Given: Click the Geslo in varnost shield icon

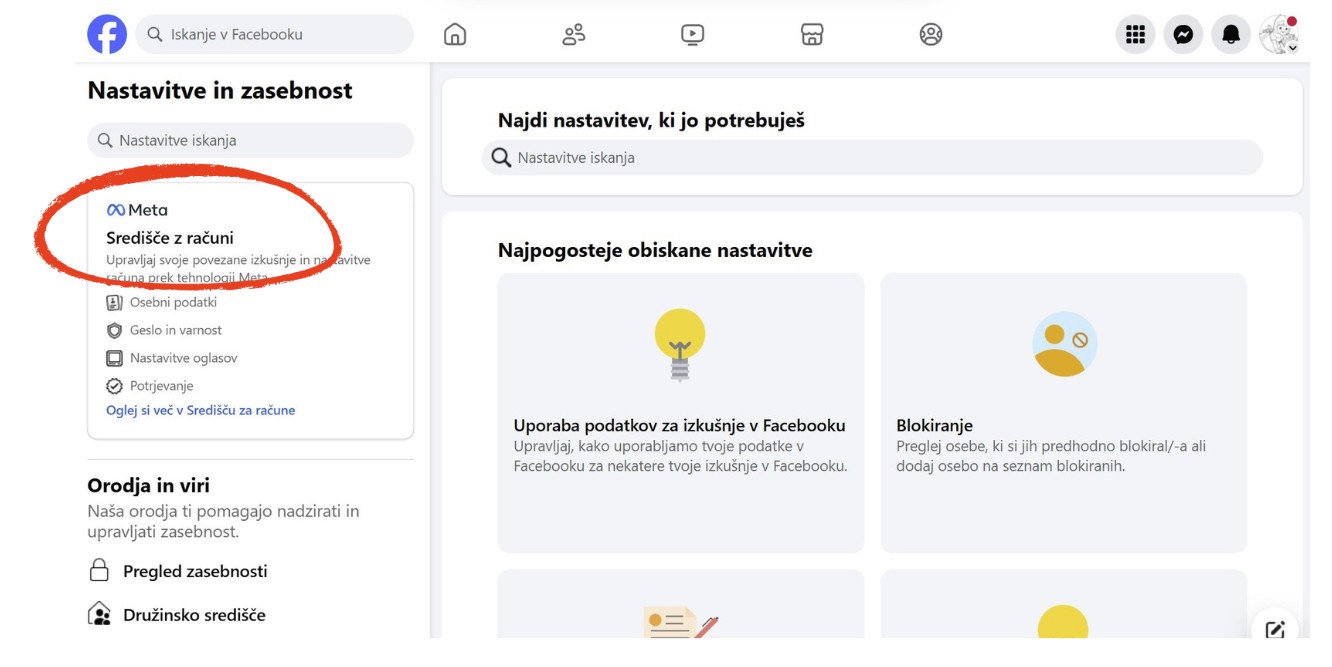Looking at the screenshot, I should pyautogui.click(x=114, y=330).
